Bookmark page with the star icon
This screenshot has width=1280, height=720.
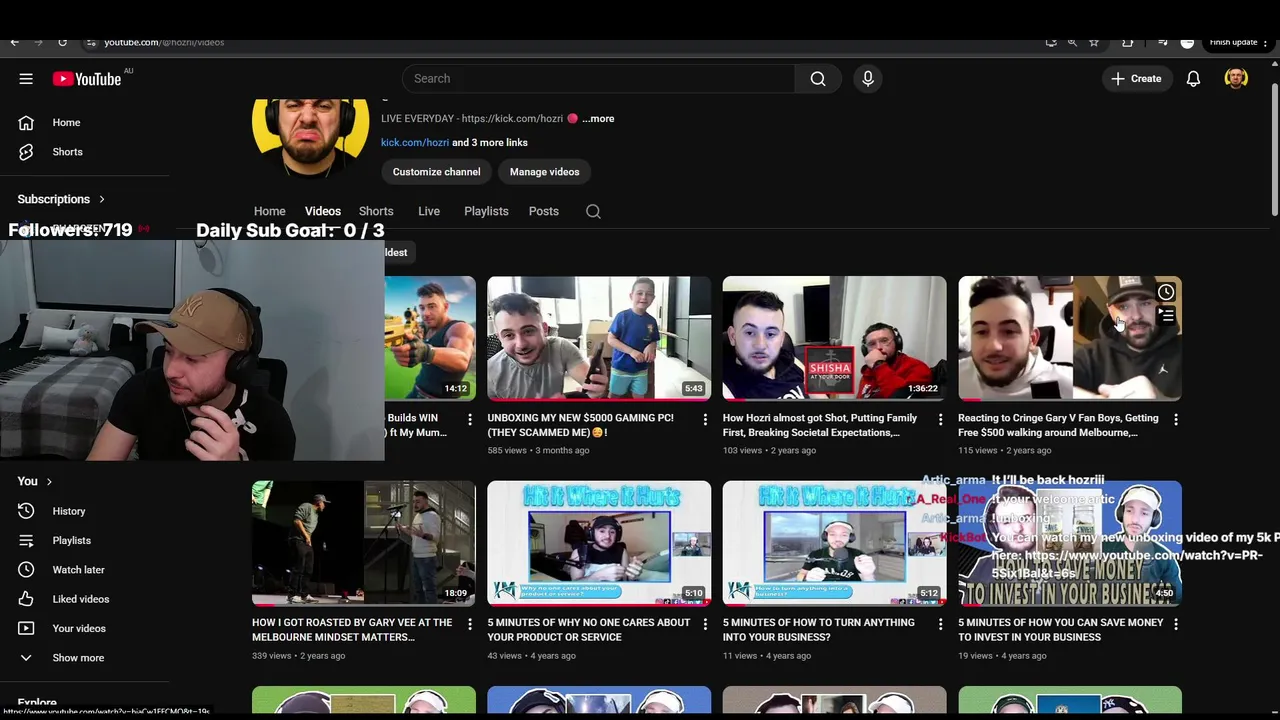[x=1094, y=42]
